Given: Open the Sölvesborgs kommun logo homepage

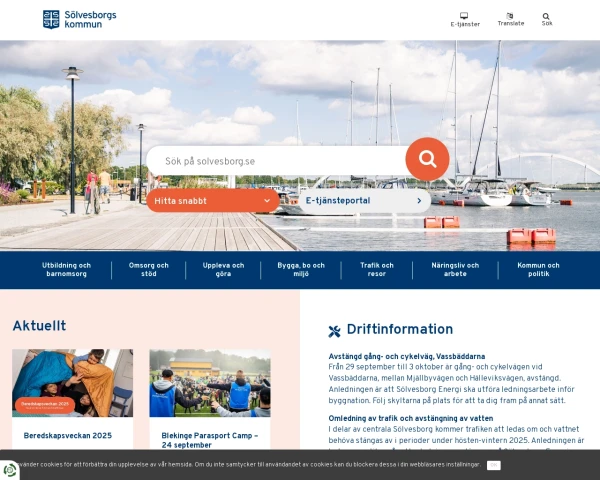Looking at the screenshot, I should tap(80, 20).
